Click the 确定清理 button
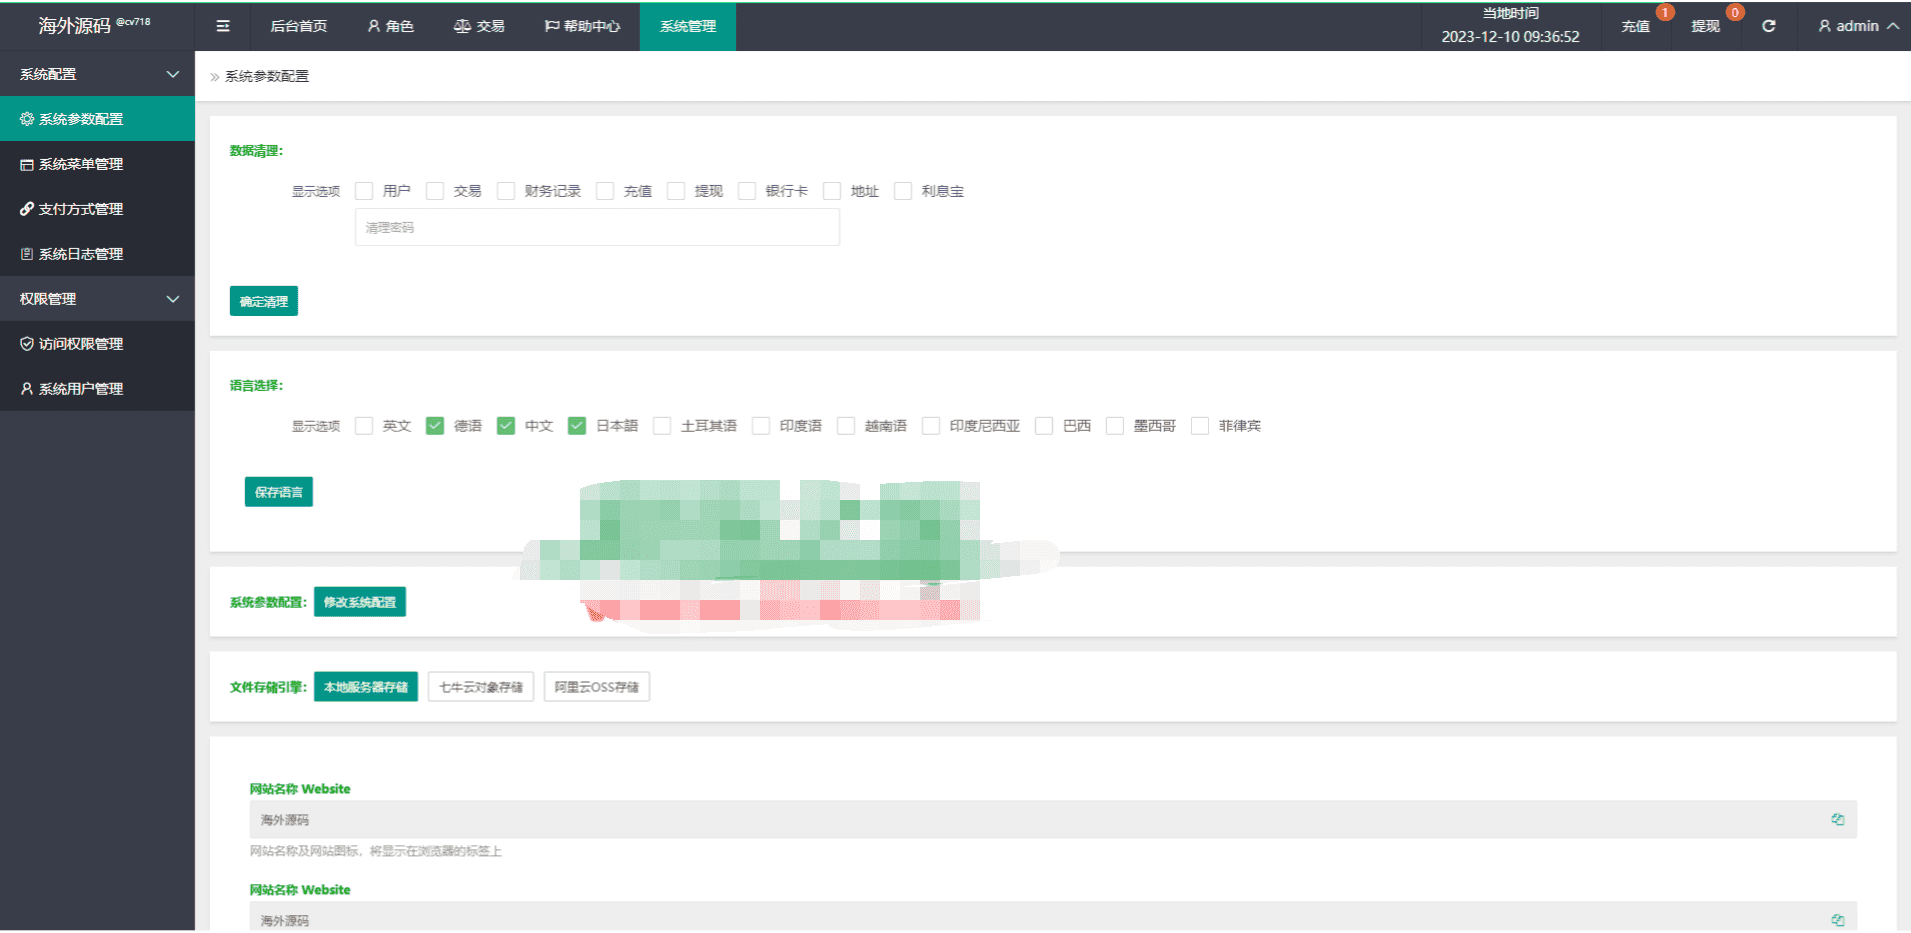This screenshot has width=1911, height=933. click(264, 301)
